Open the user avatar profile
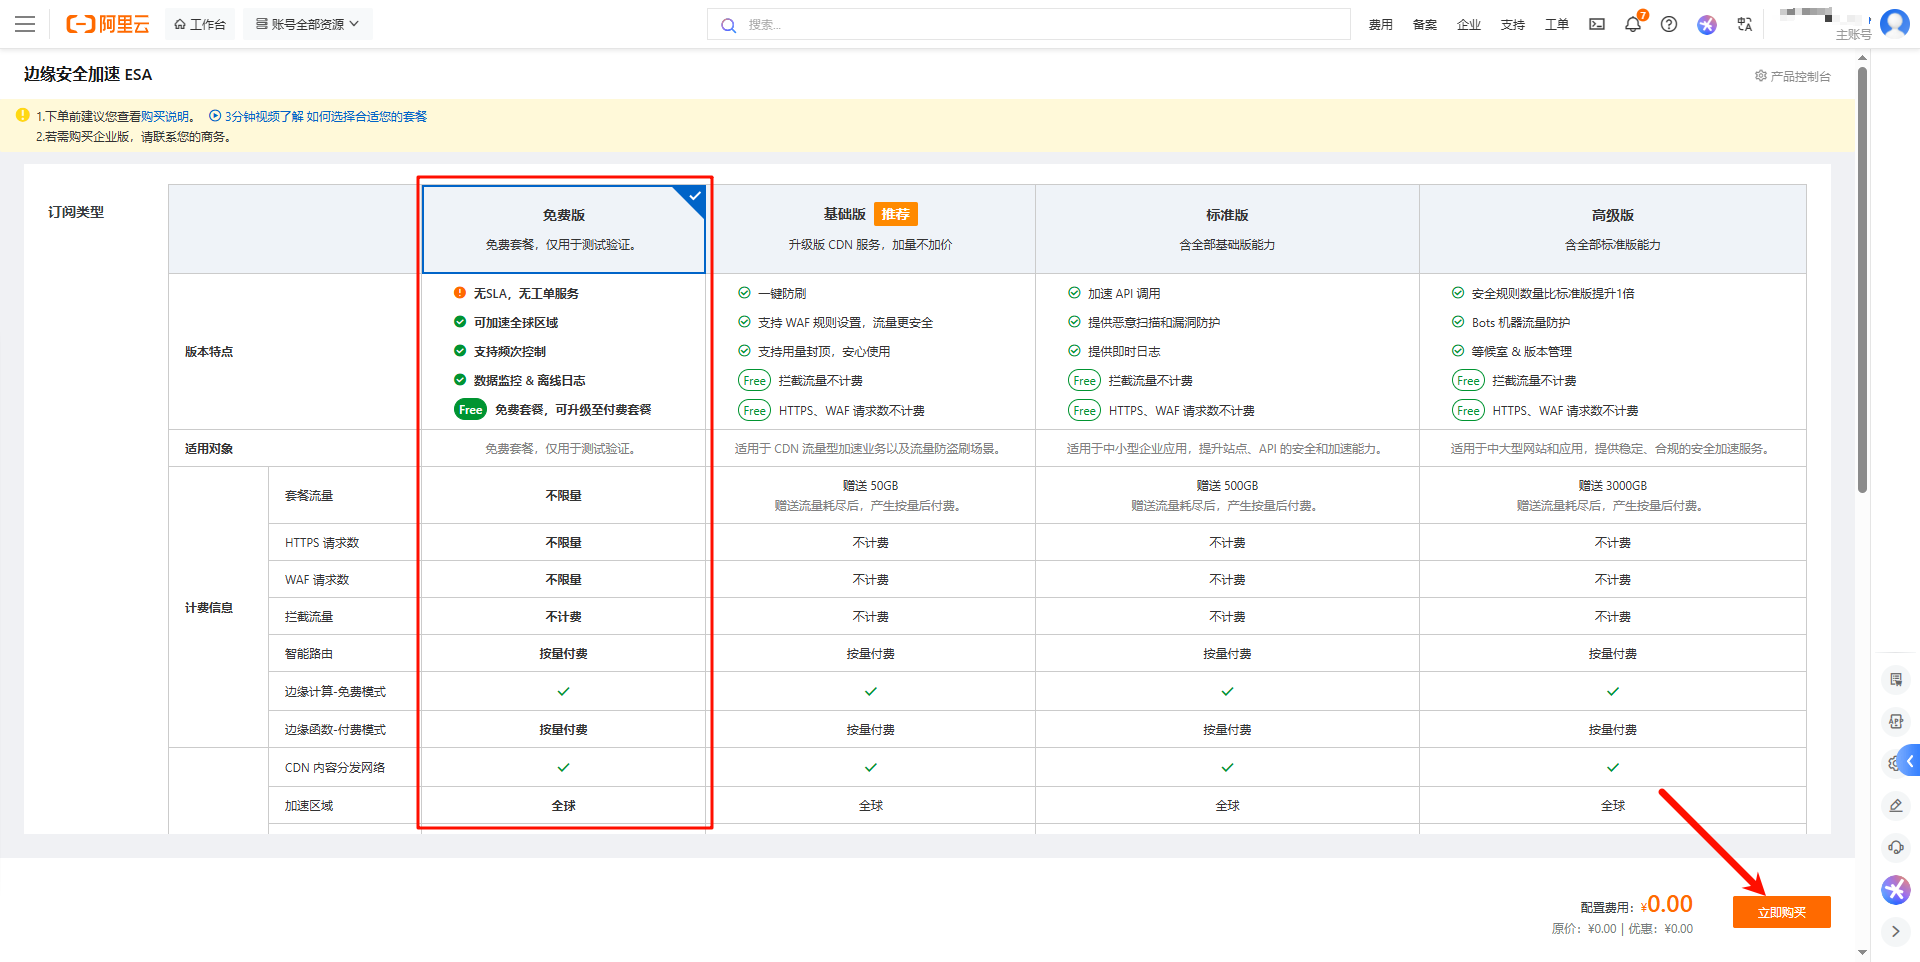Screen dimensions: 1920x962 tap(1894, 23)
